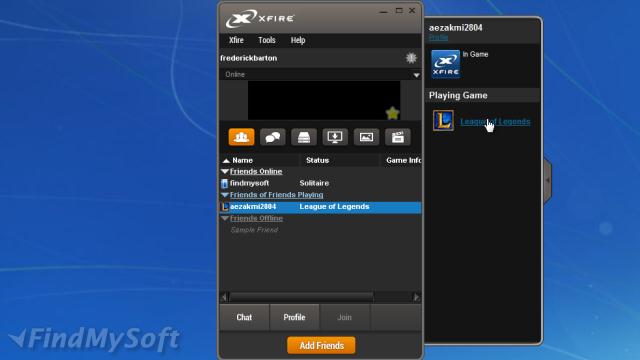The width and height of the screenshot is (640, 360).
Task: Click the Chat button
Action: tap(244, 317)
